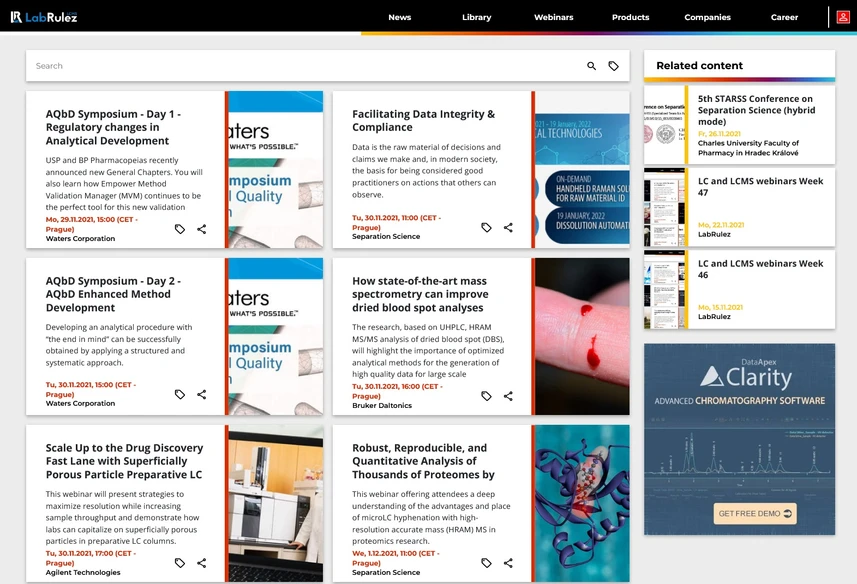Open the Products menu
The image size is (857, 584).
(630, 17)
